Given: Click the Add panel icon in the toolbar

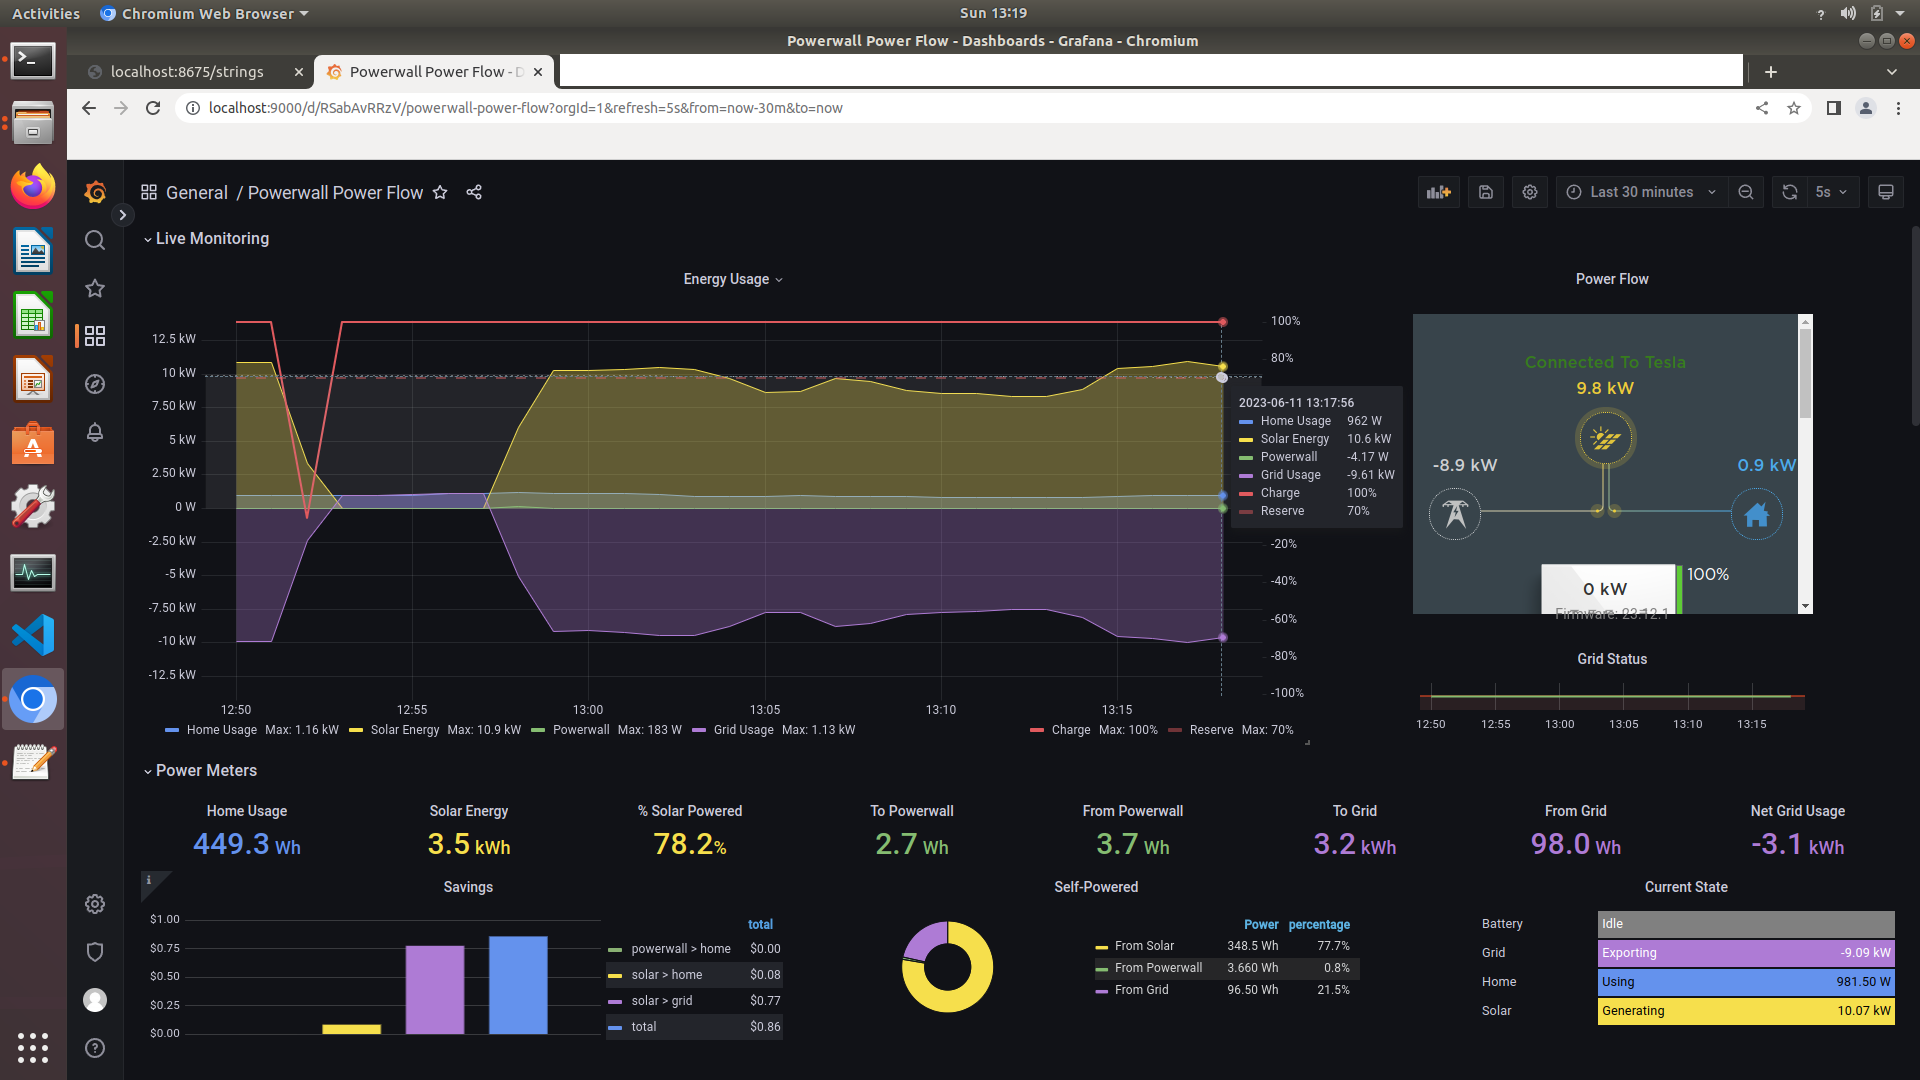Looking at the screenshot, I should [x=1438, y=191].
